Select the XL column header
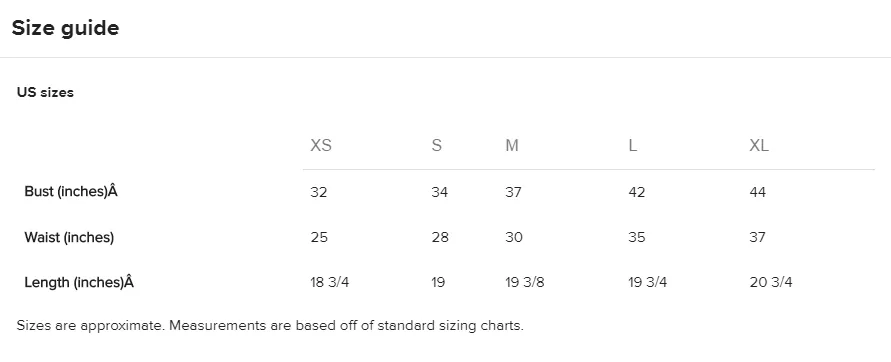 pyautogui.click(x=759, y=145)
